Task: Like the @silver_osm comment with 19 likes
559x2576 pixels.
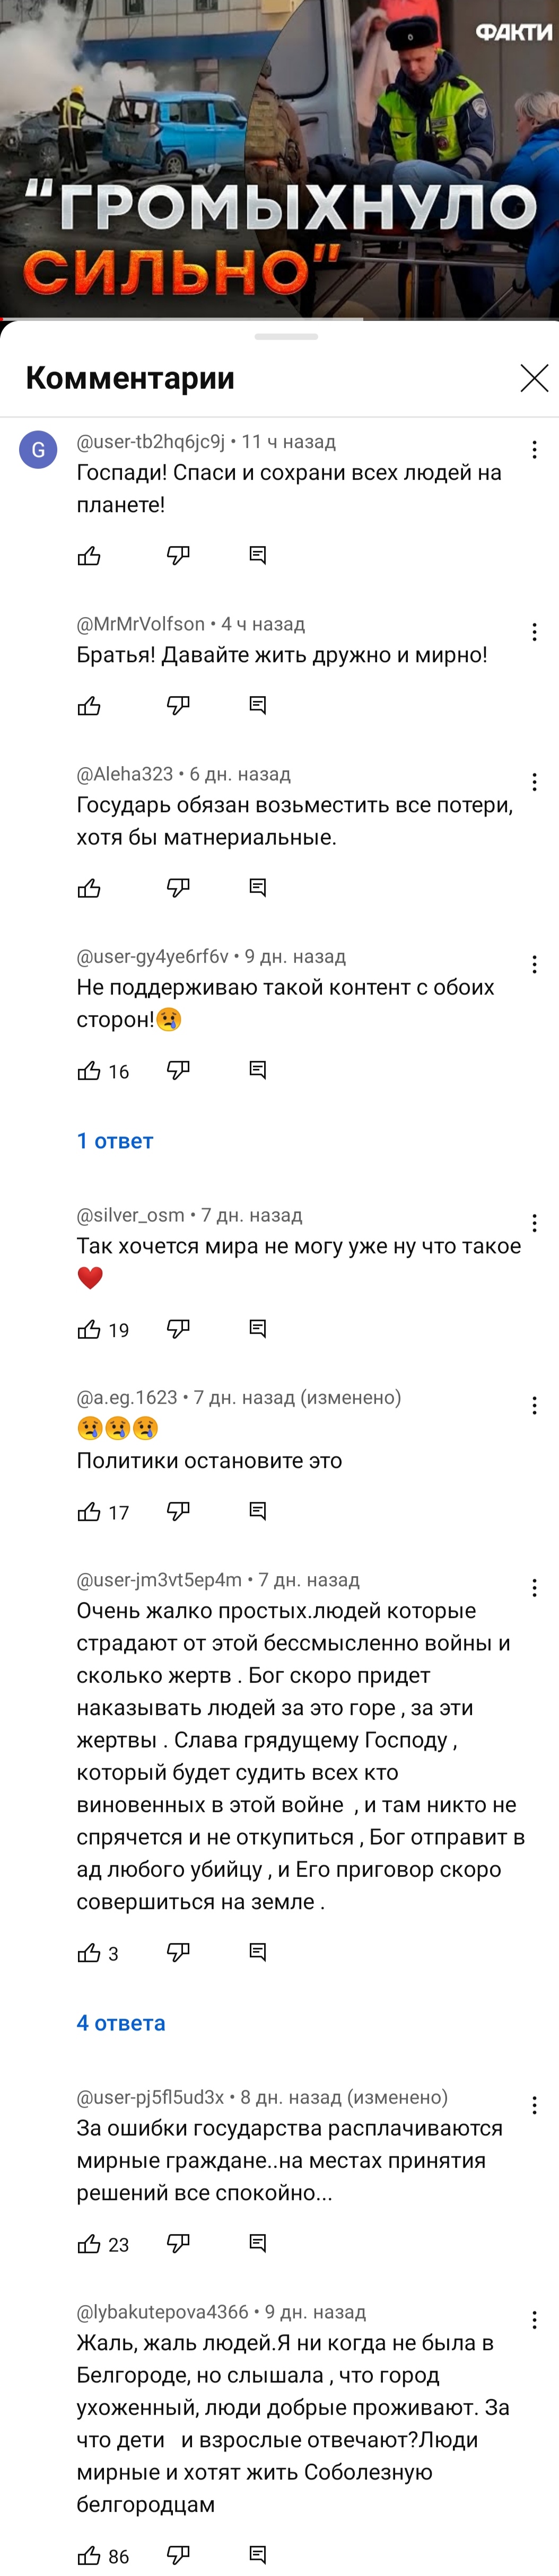Action: tap(89, 1329)
